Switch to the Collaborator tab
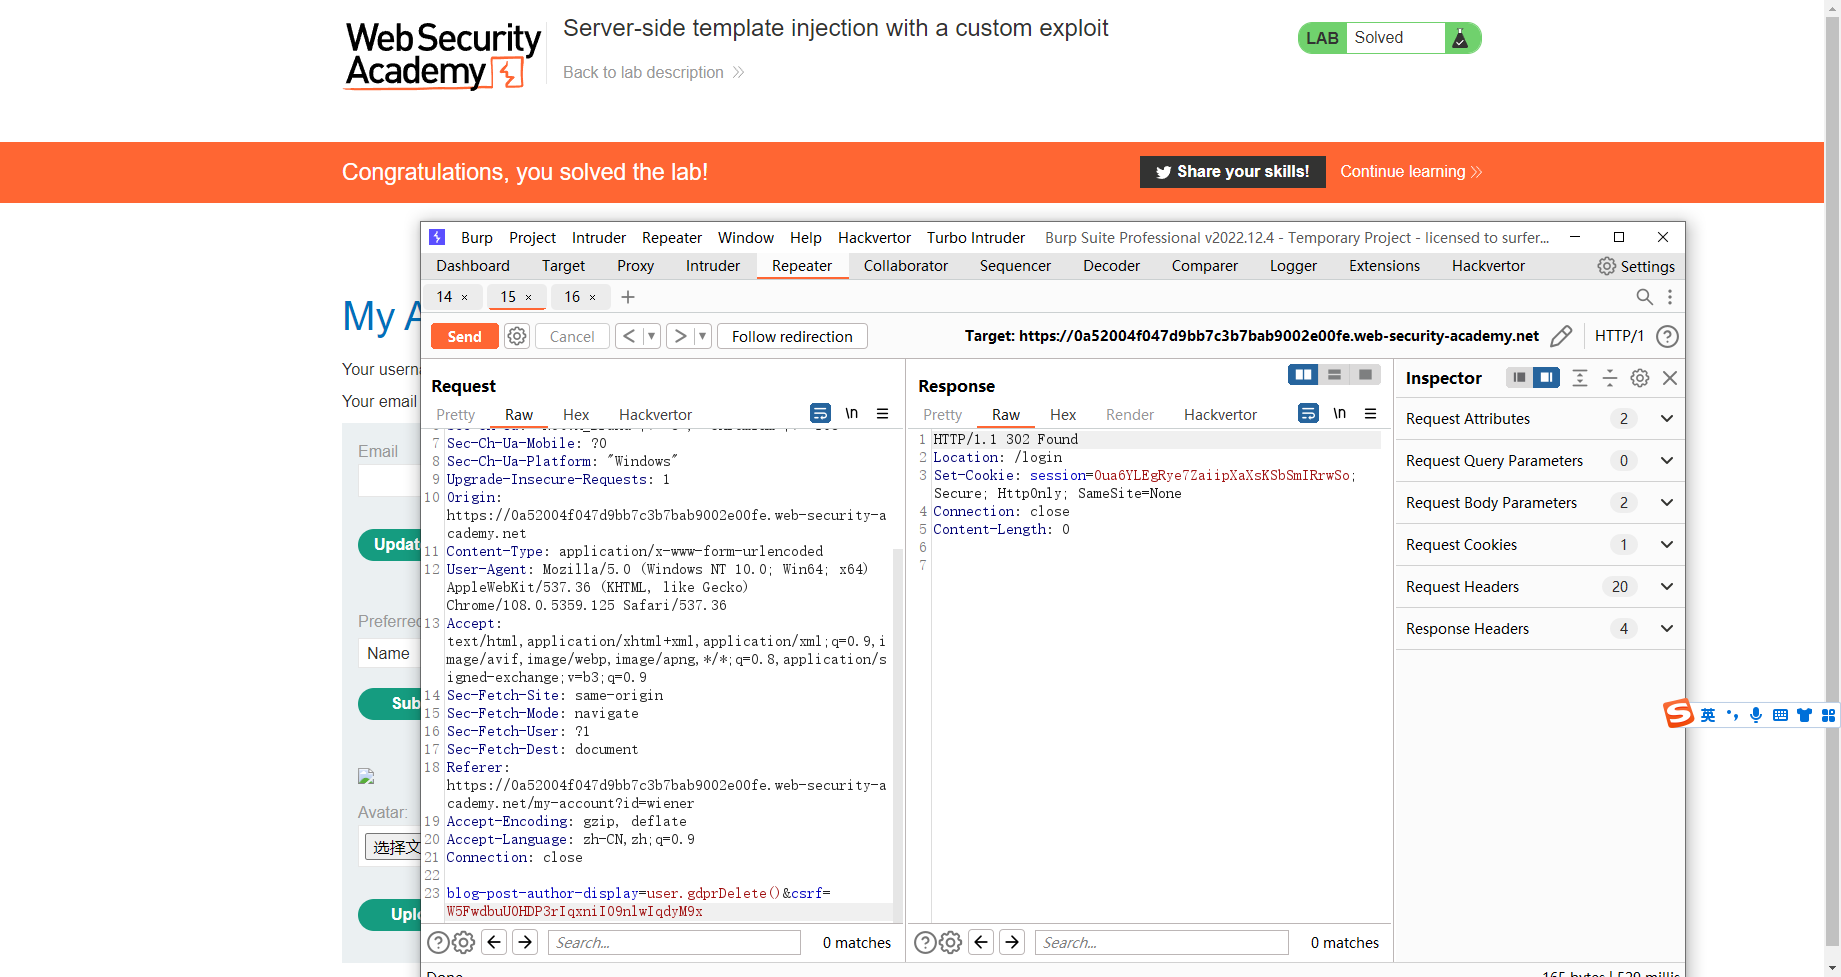 pyautogui.click(x=906, y=266)
